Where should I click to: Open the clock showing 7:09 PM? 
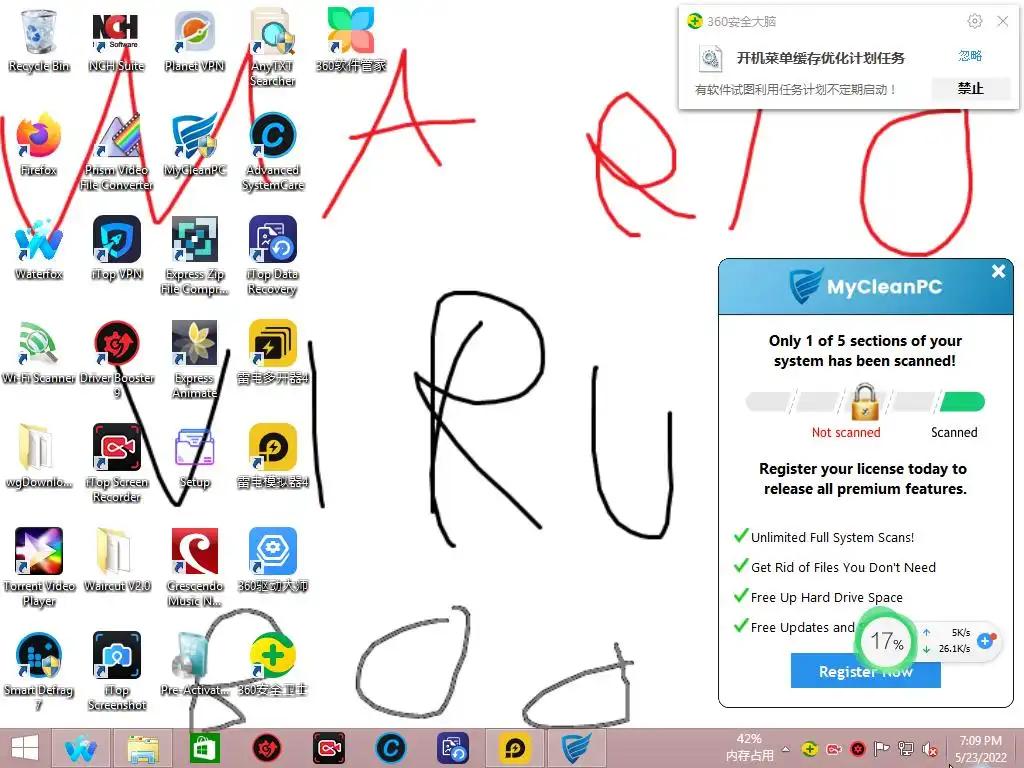pos(980,748)
